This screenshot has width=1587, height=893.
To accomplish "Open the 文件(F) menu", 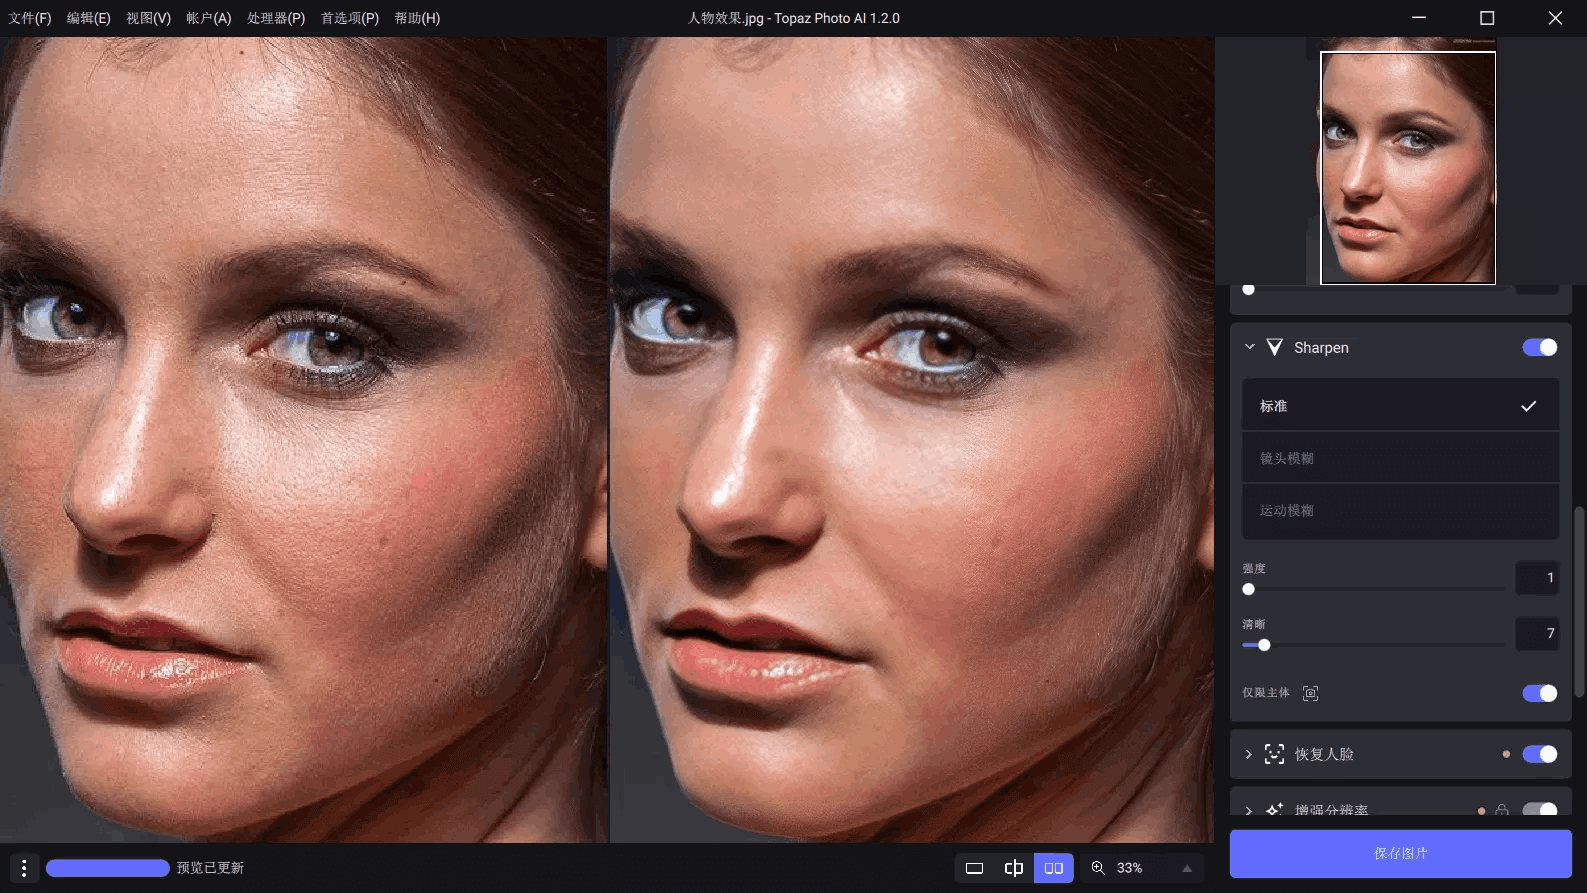I will click(x=30, y=18).
